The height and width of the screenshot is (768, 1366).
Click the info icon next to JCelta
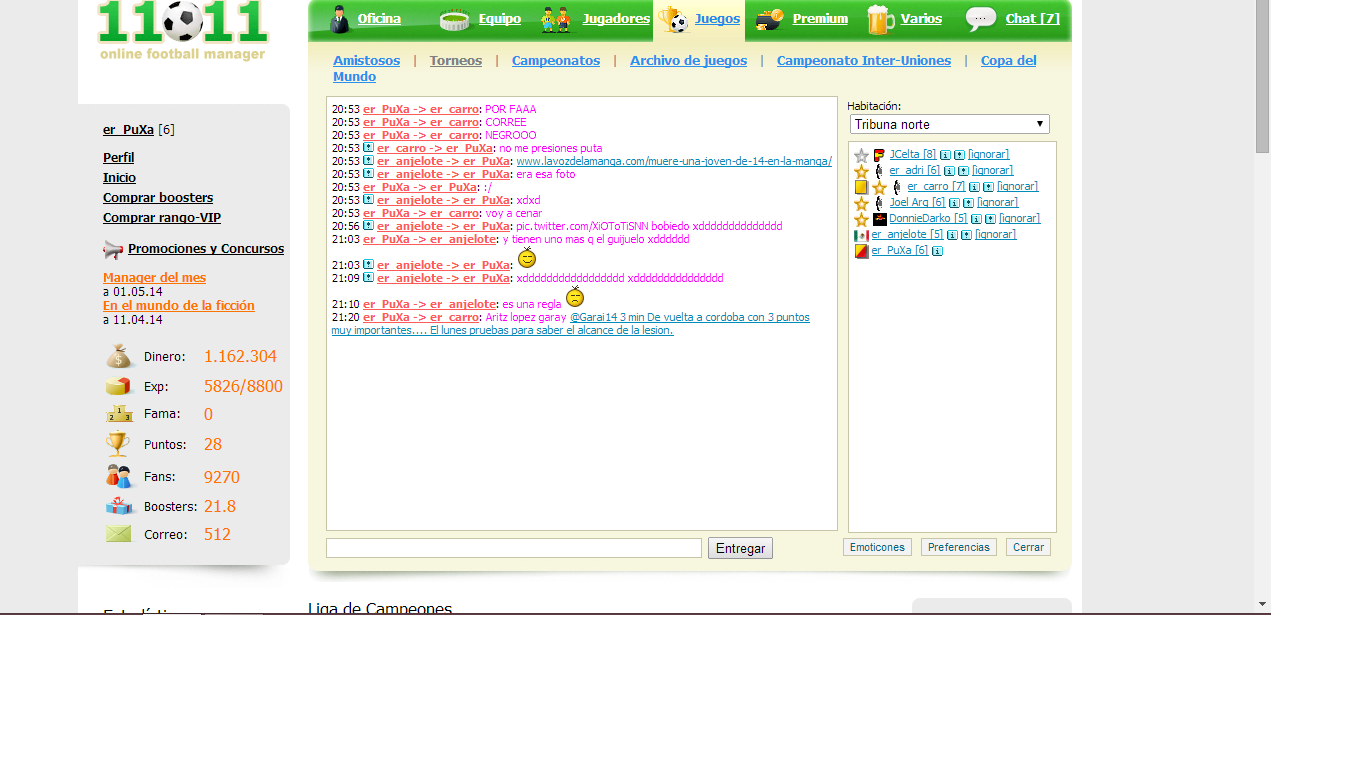coord(945,155)
